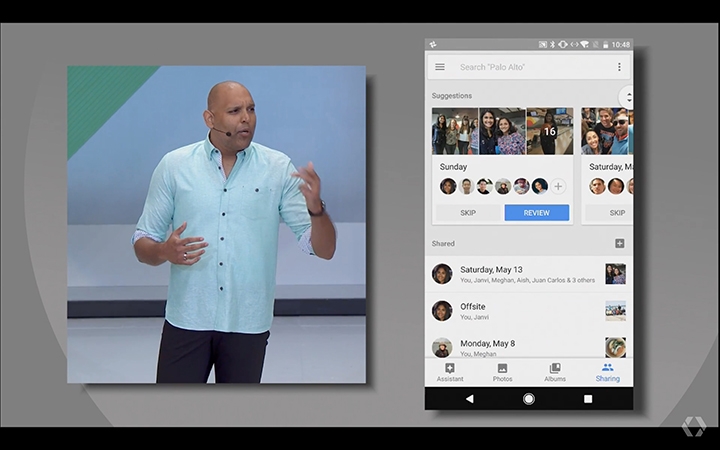The height and width of the screenshot is (450, 720).
Task: Tap the Wi-Fi status bar icon
Action: 585,45
